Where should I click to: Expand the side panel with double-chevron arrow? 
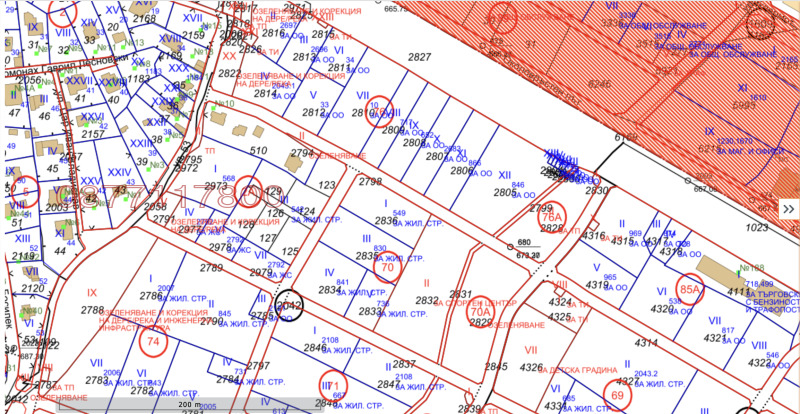790,208
